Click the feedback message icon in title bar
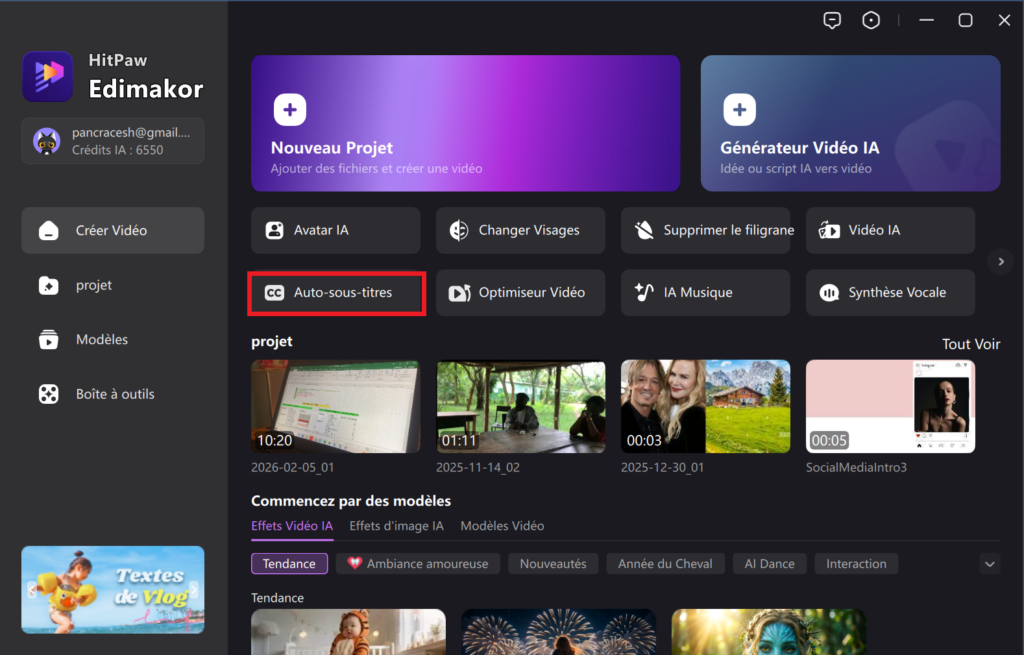The height and width of the screenshot is (655, 1024). pos(832,20)
